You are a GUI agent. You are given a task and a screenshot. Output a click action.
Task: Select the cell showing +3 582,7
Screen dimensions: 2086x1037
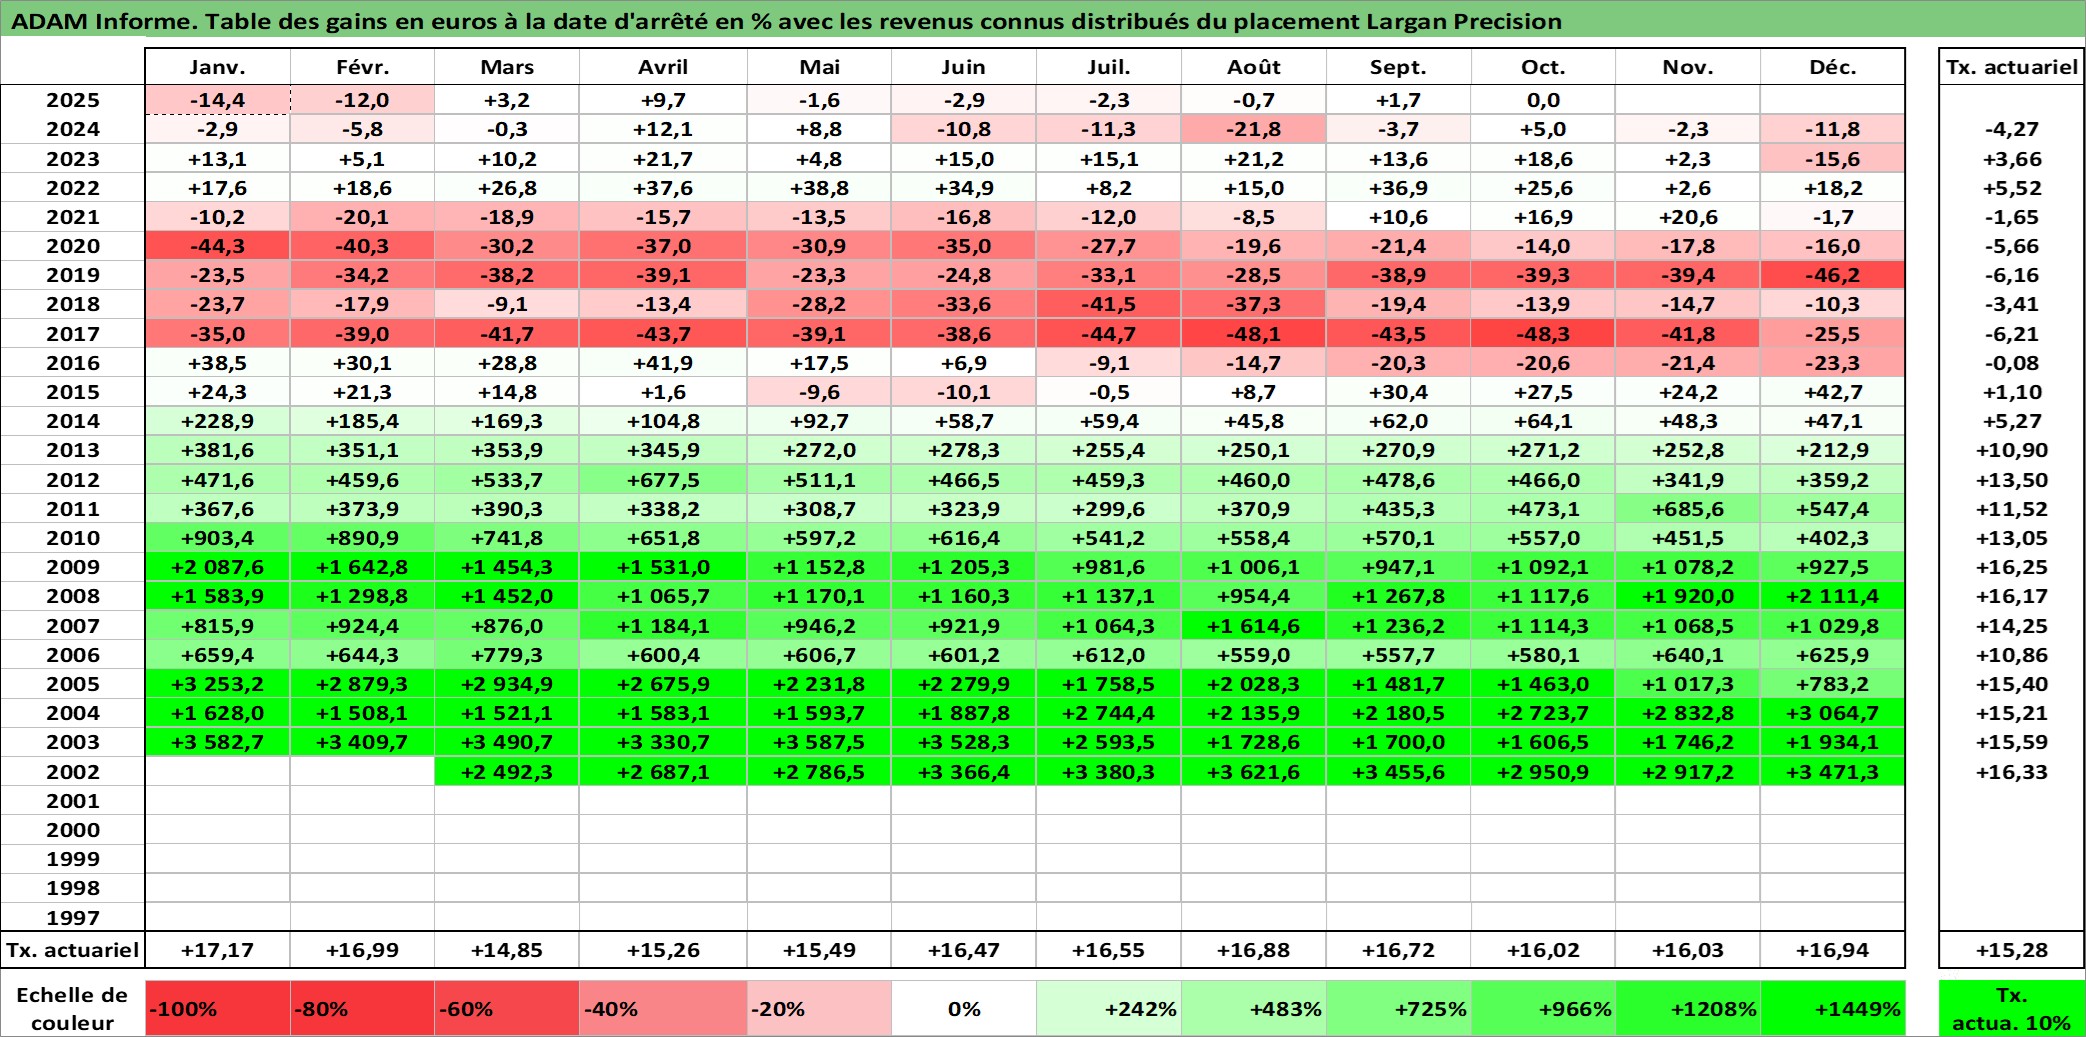[217, 742]
